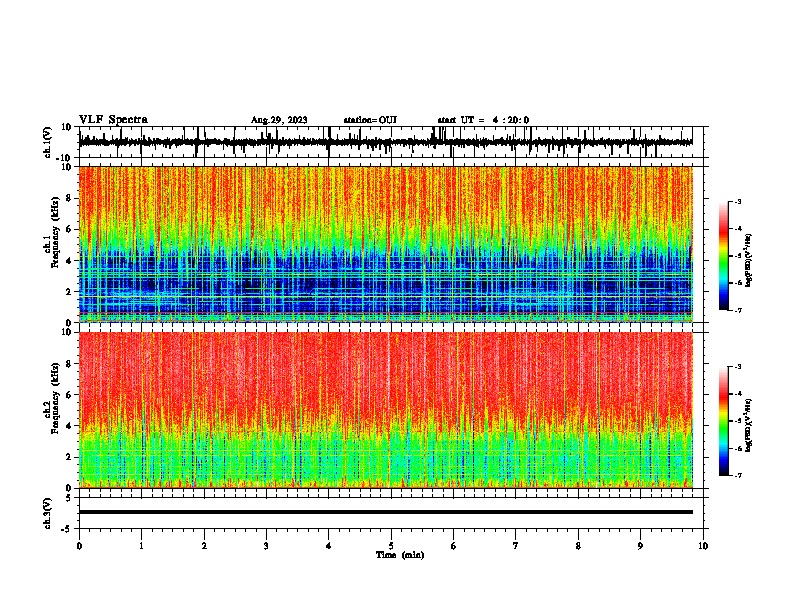This screenshot has height=612, width=792.
Task: Select the ch.1 colorbar log(PSD) label
Action: tap(748, 260)
